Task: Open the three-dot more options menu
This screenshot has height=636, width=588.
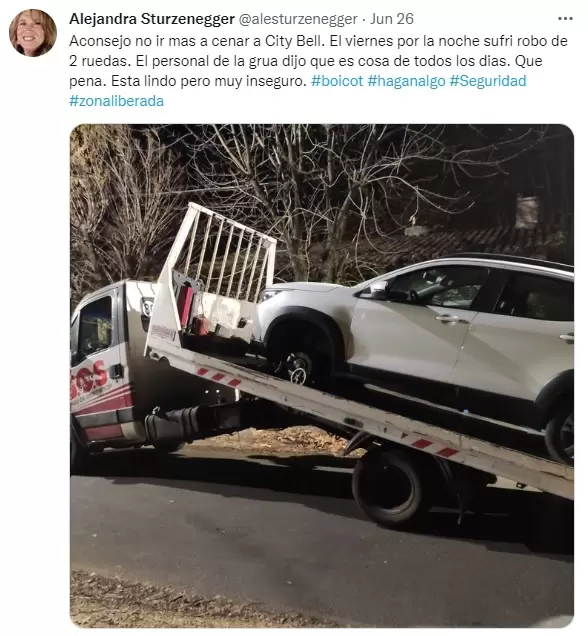Action: coord(565,19)
